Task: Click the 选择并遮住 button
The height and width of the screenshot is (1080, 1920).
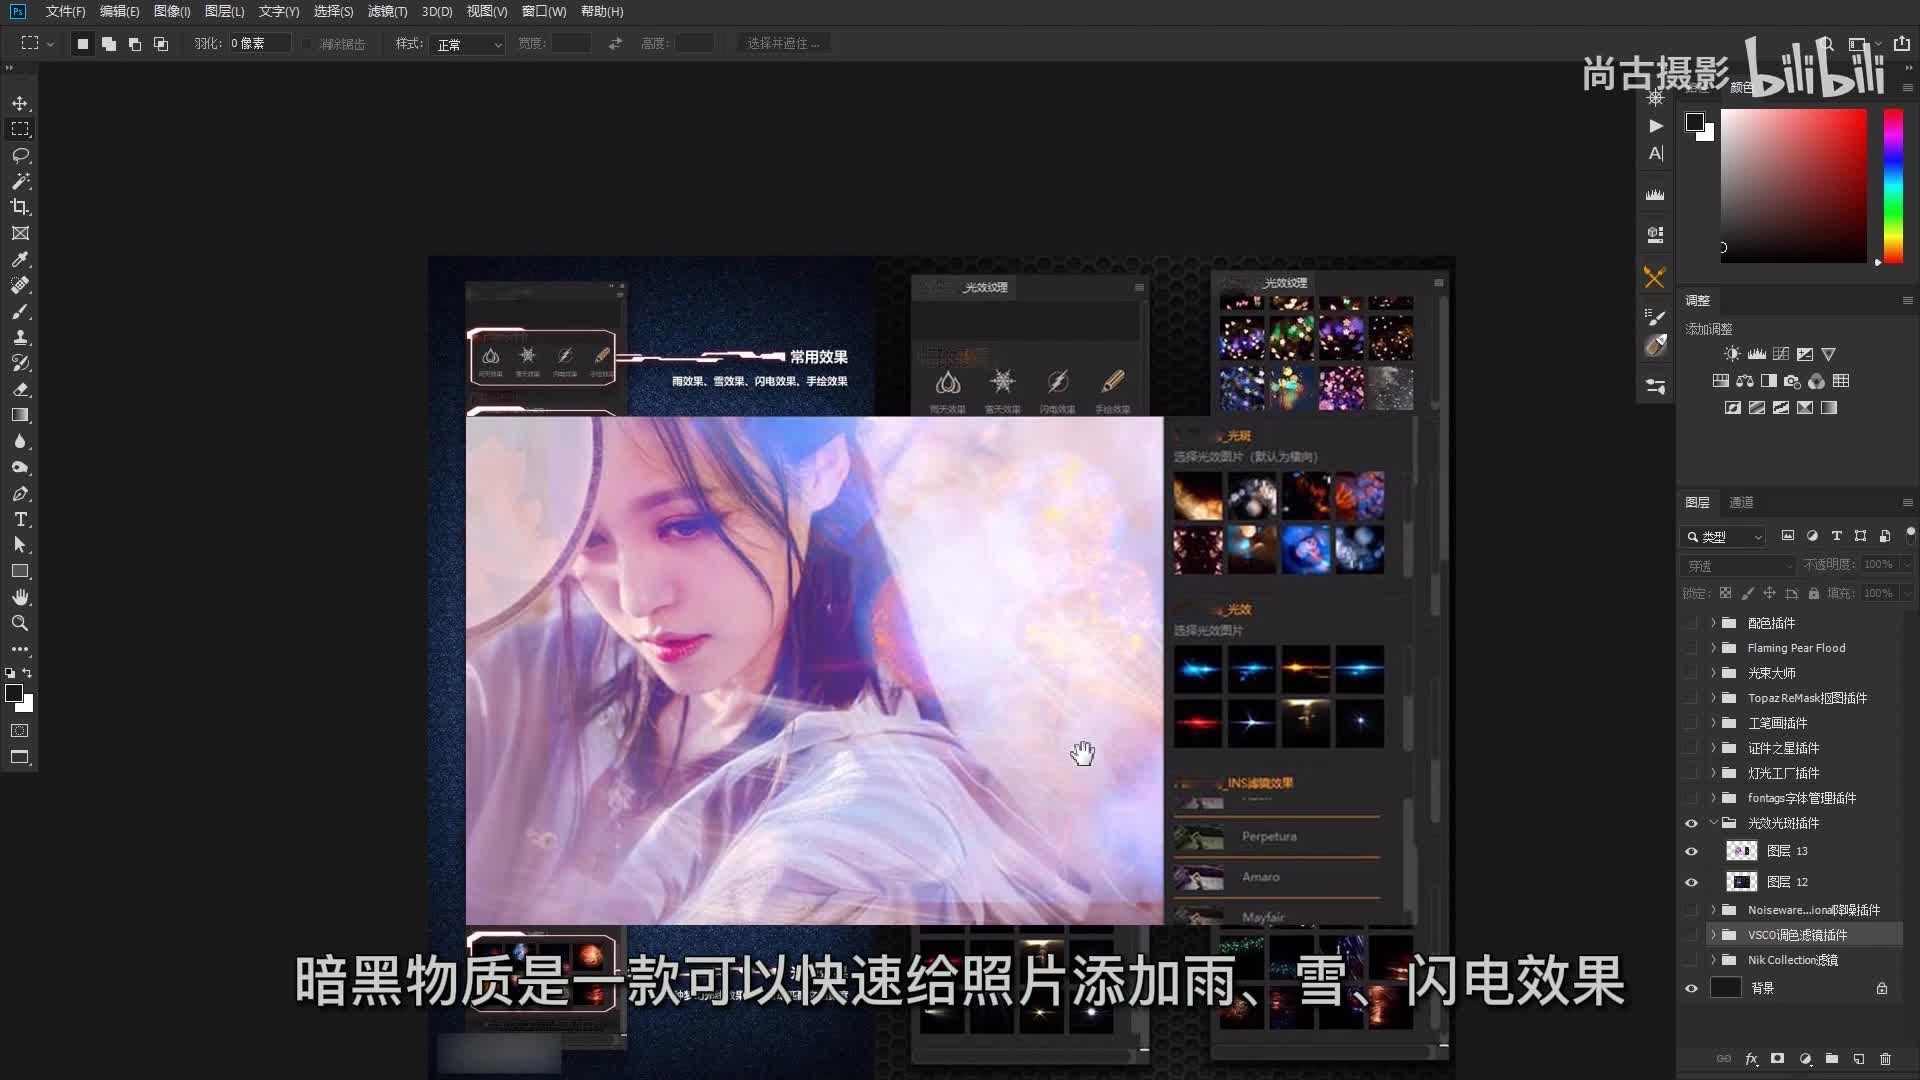Action: point(783,44)
